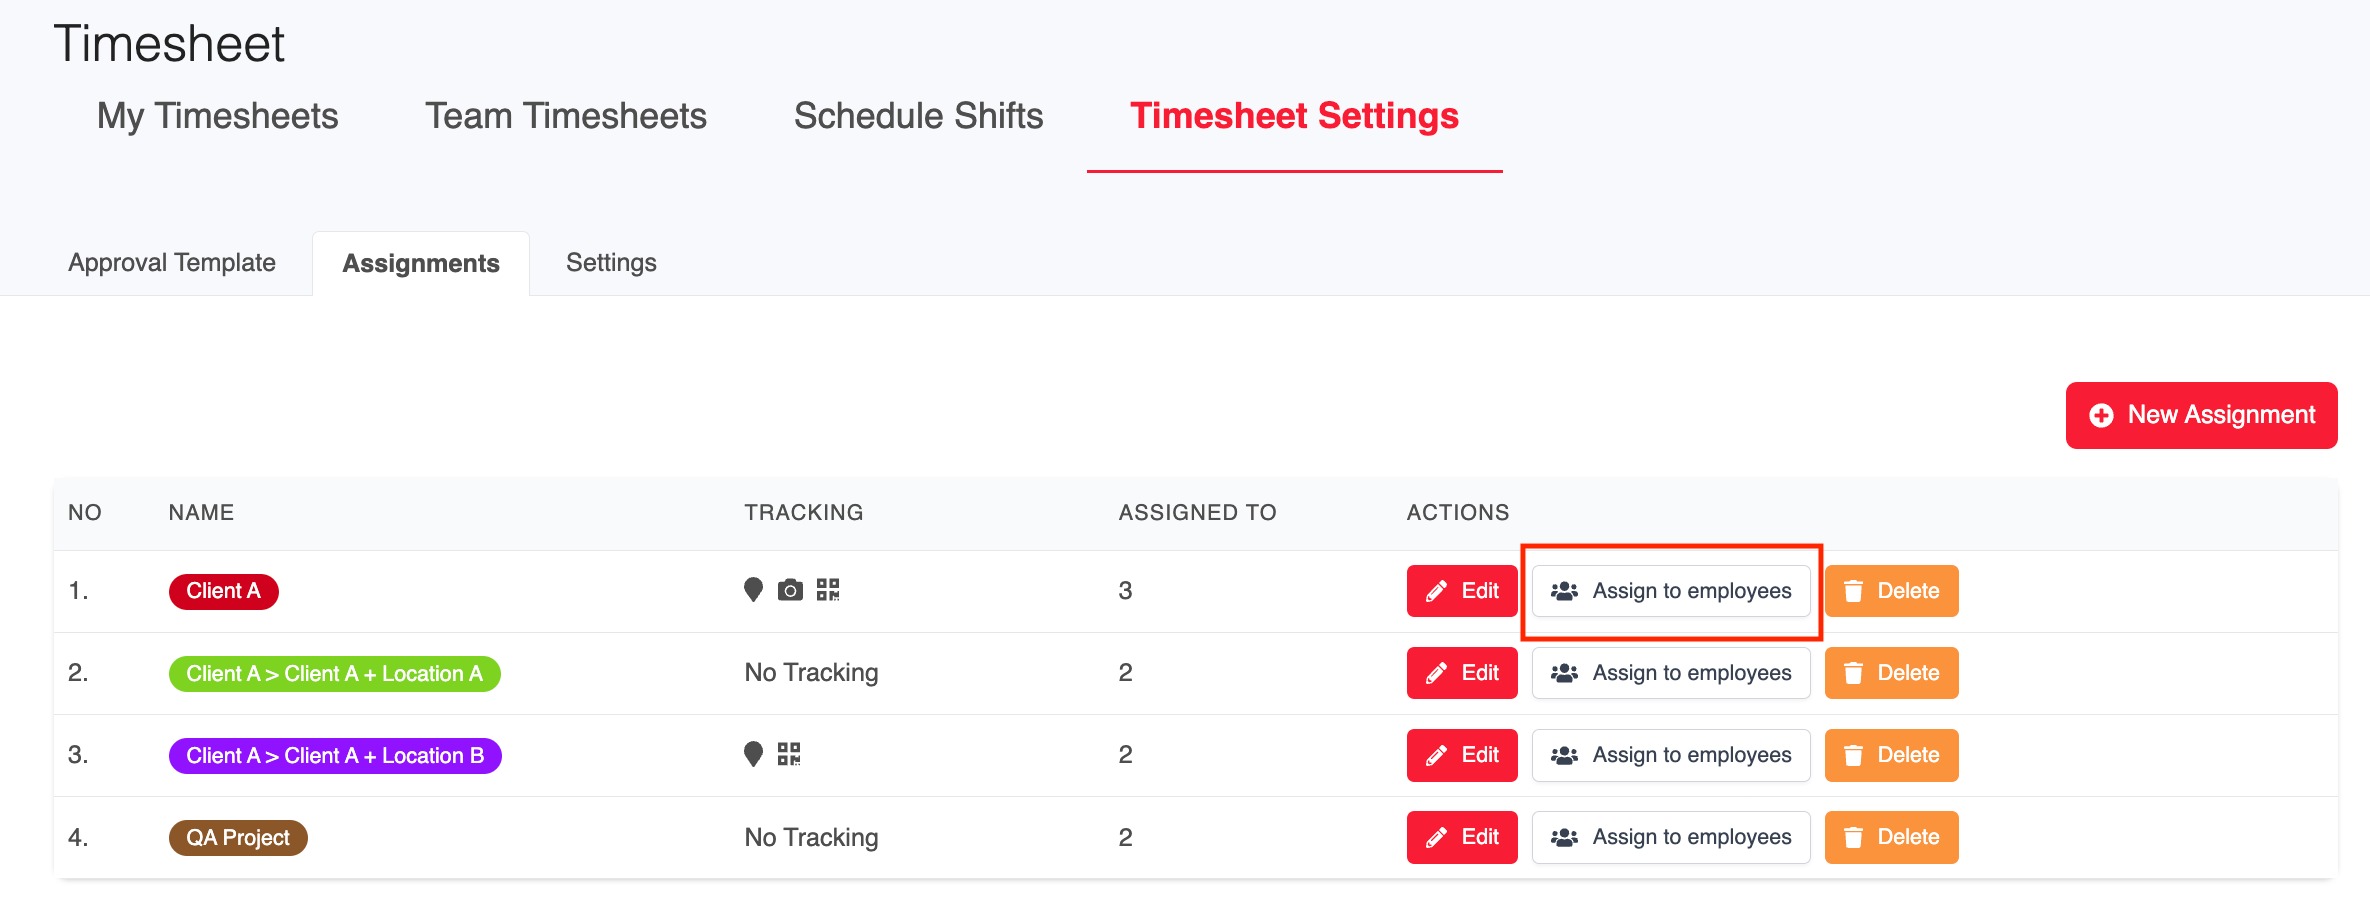Open the Team Timesheets tab

(x=566, y=116)
